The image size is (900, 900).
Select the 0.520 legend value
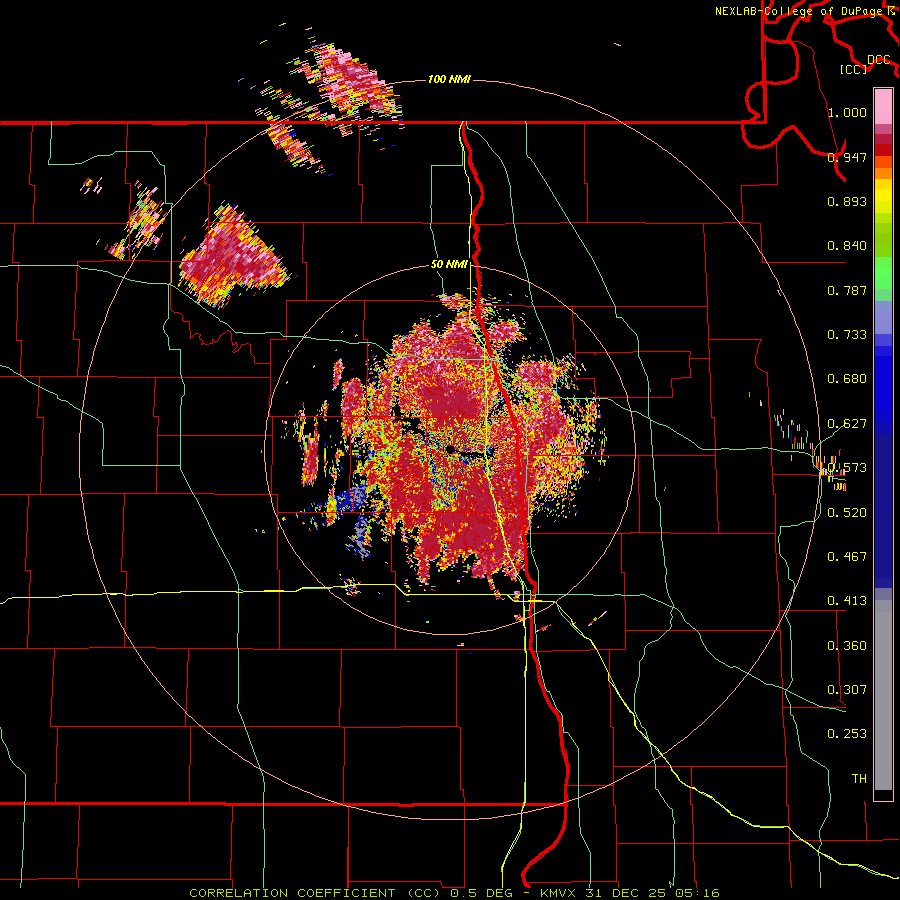[x=847, y=513]
